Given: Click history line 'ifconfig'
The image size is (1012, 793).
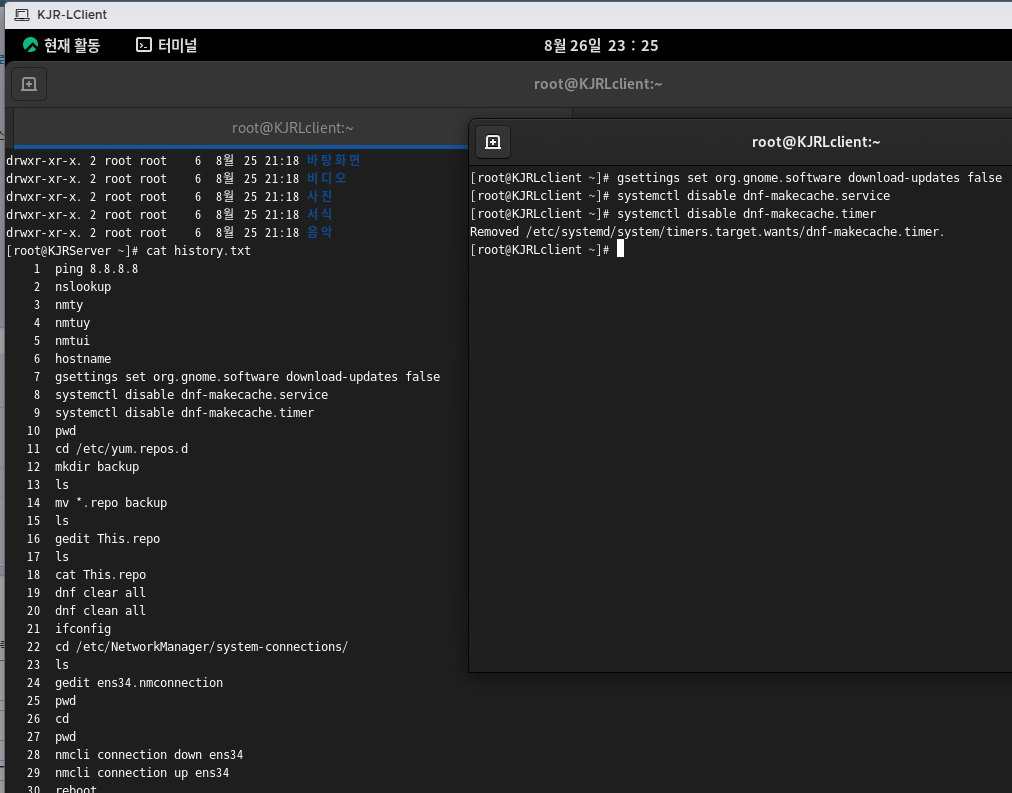Looking at the screenshot, I should [83, 629].
